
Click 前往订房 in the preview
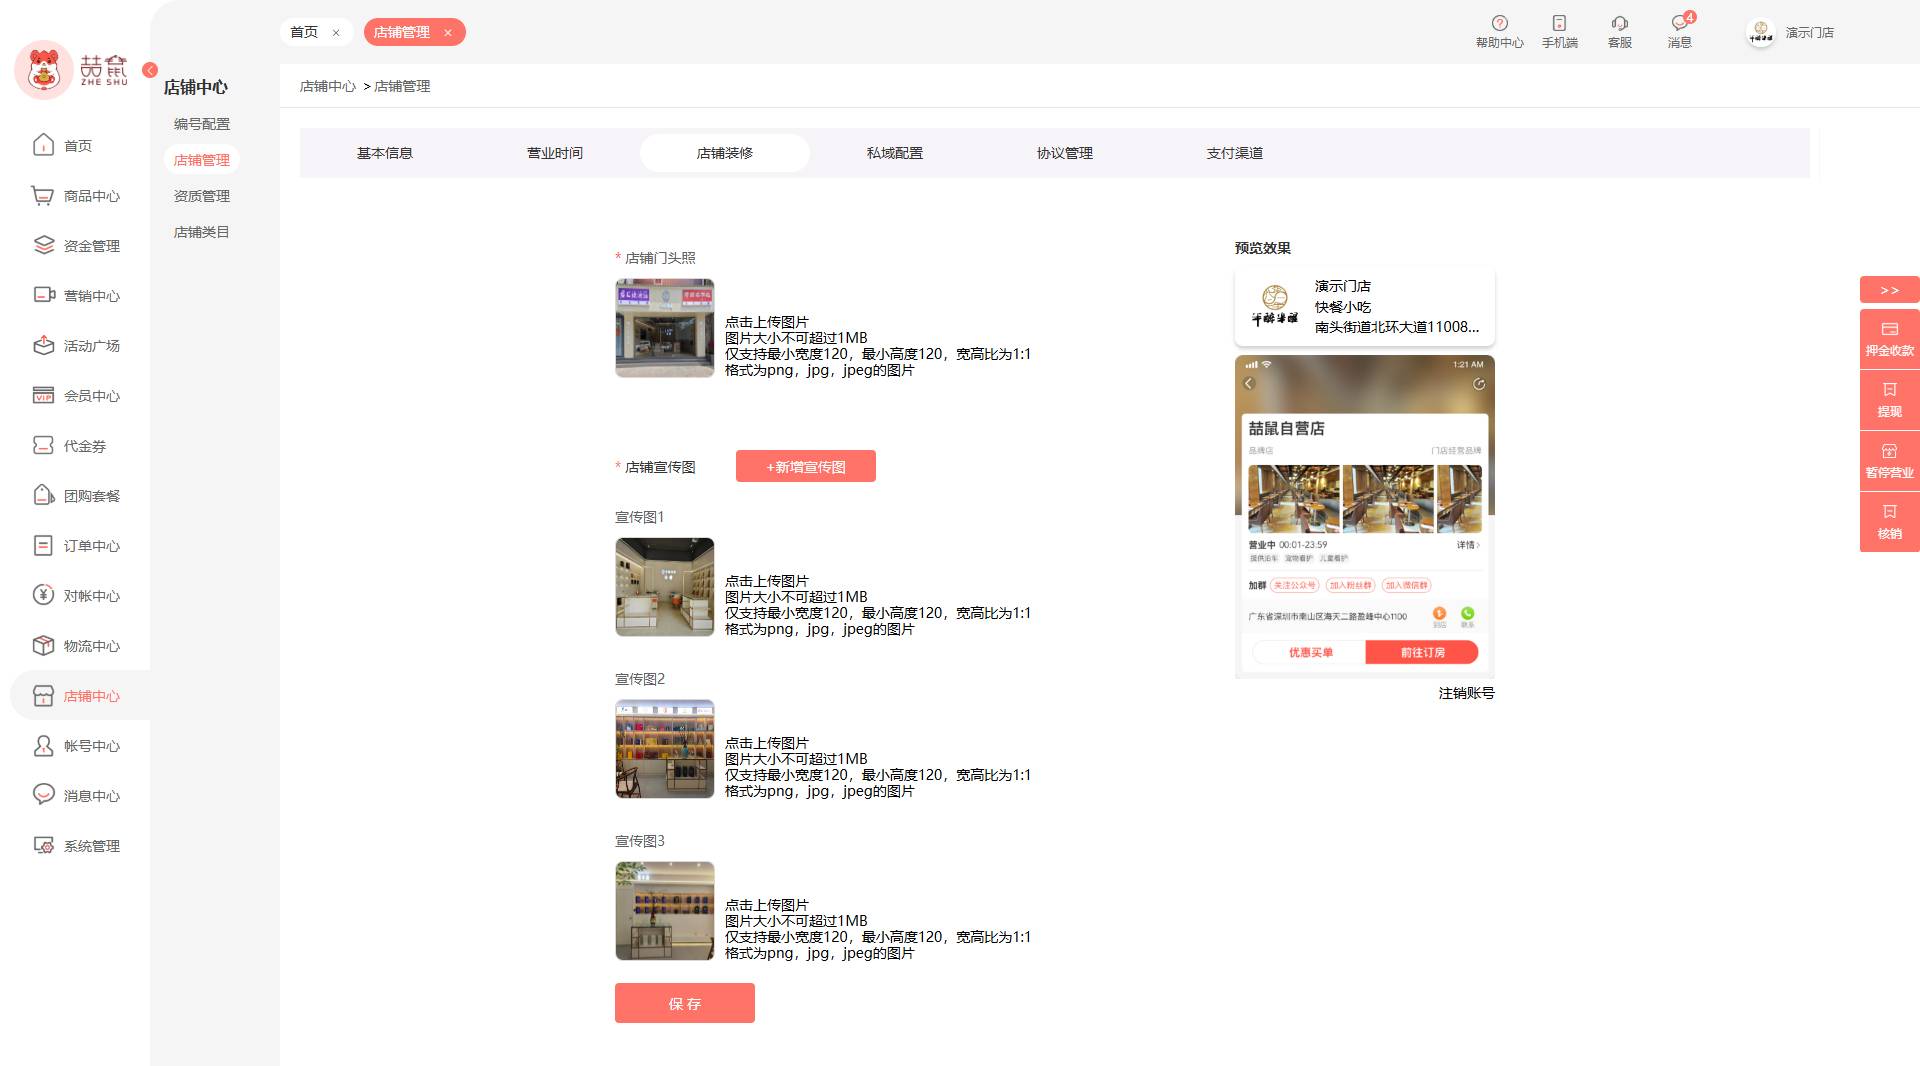tap(1422, 652)
